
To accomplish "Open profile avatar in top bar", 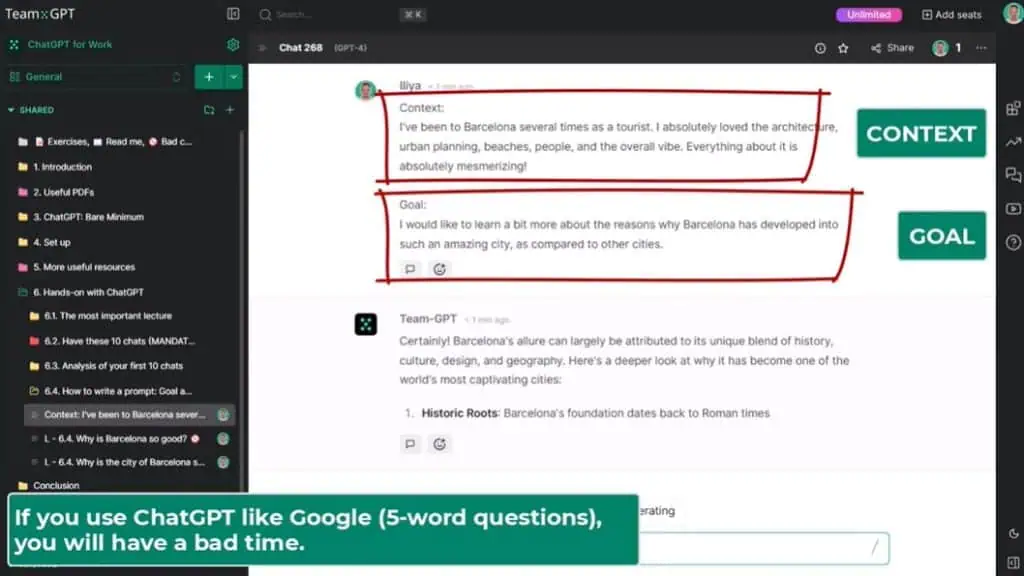I will [1013, 13].
